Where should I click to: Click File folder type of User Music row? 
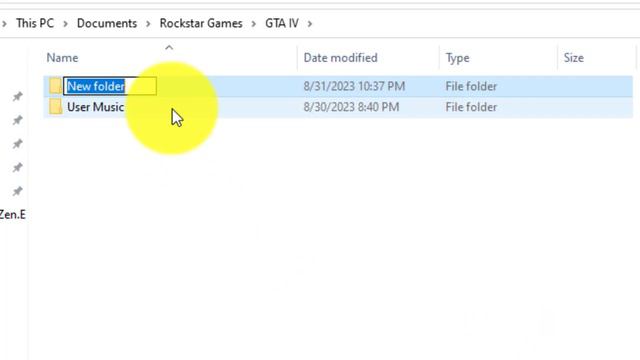(x=471, y=107)
